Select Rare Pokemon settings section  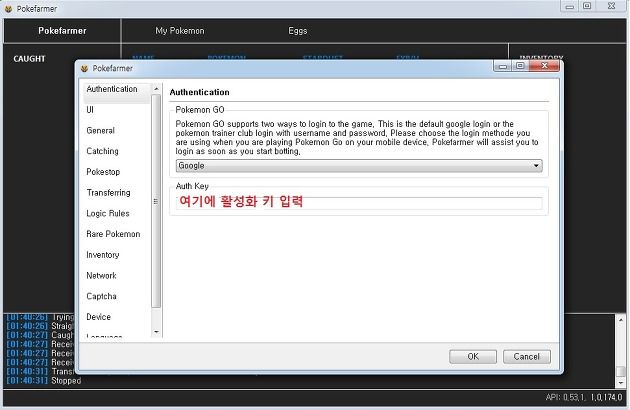[x=113, y=234]
